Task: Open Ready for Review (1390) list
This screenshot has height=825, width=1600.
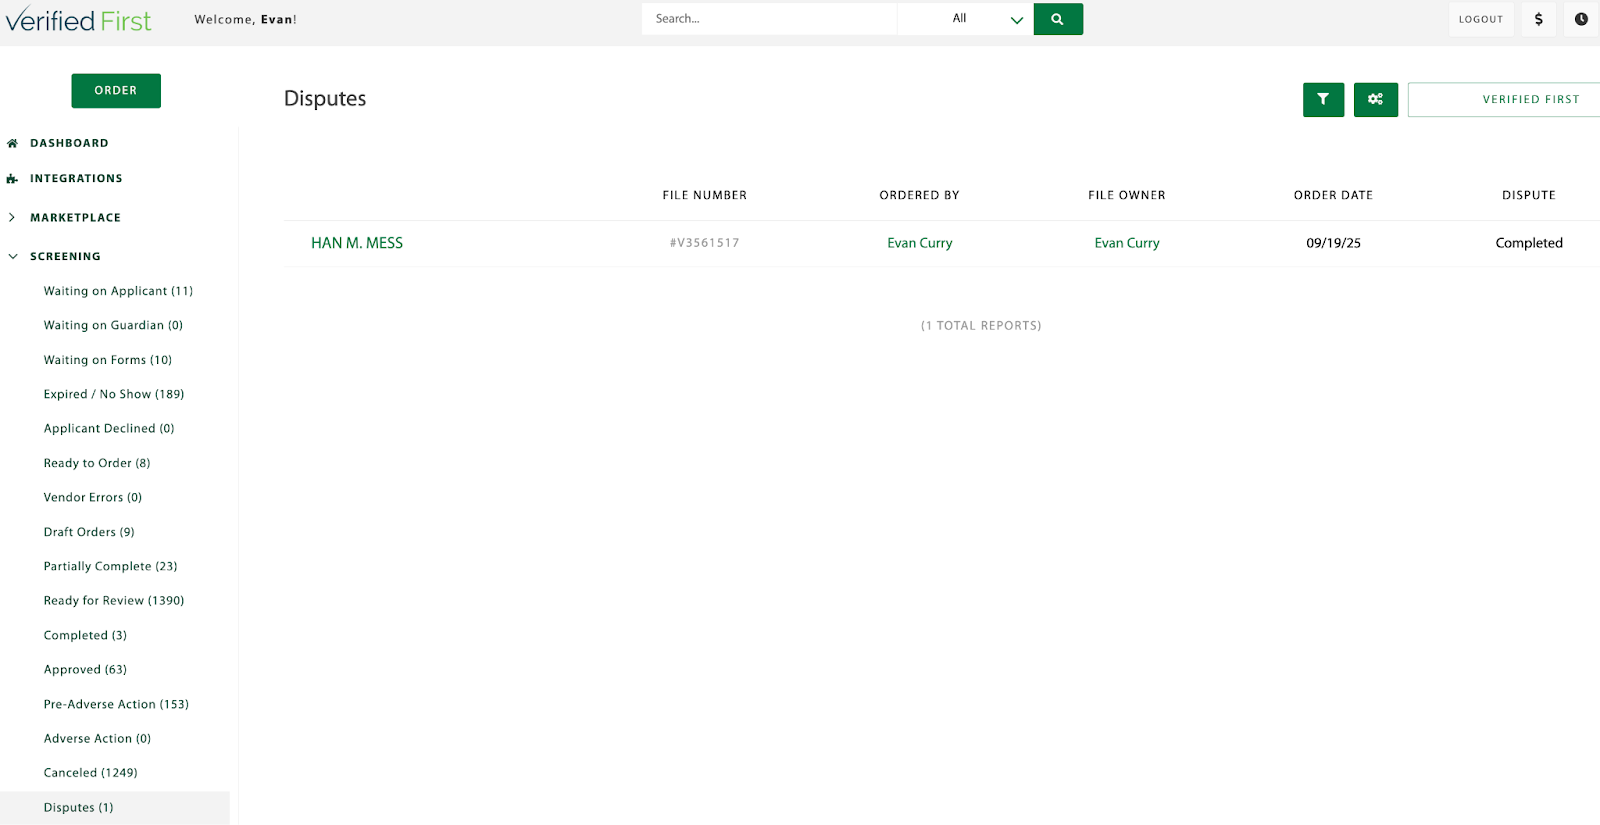Action: pos(114,601)
